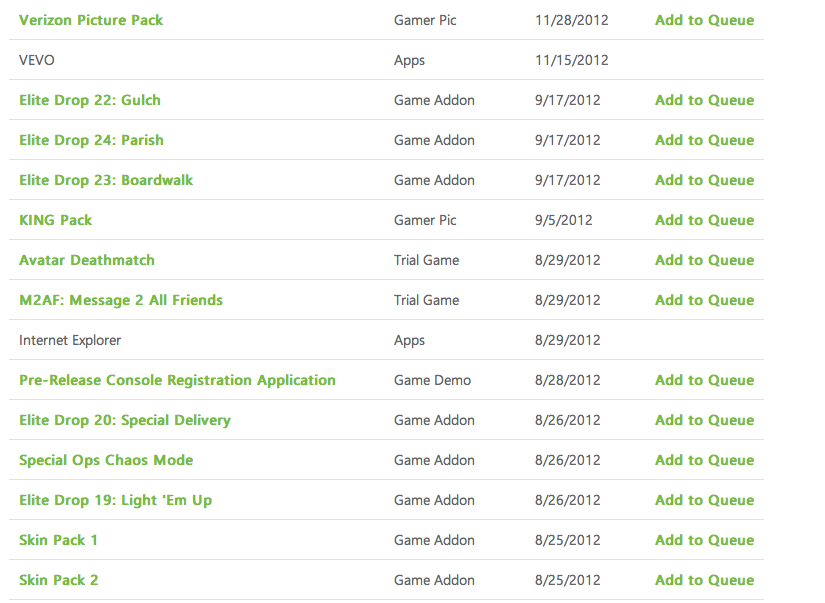The image size is (825, 603).
Task: Add Avatar Deathmatch to queue
Action: coord(704,260)
